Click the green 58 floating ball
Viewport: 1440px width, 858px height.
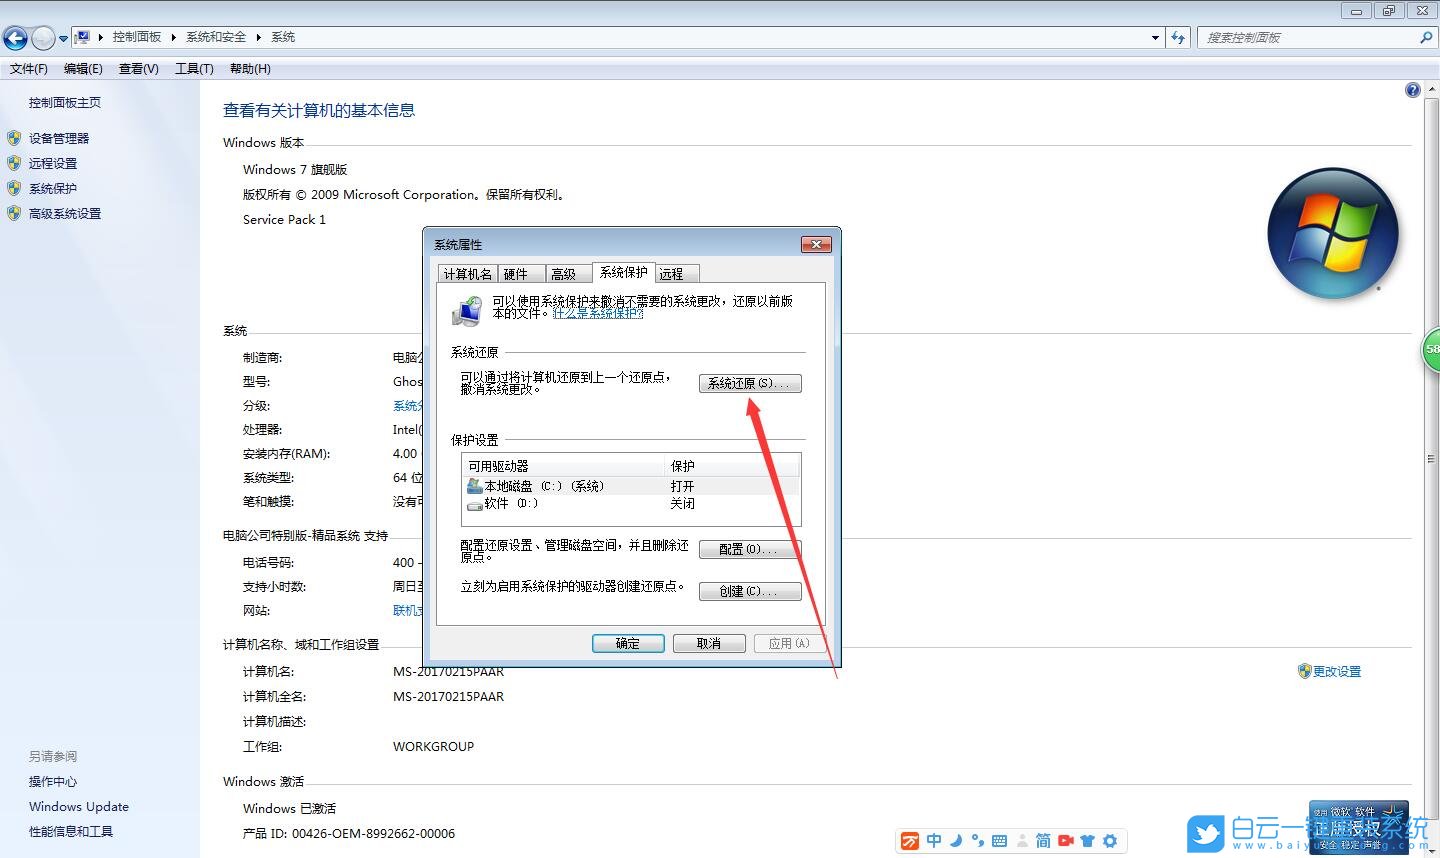click(1431, 350)
